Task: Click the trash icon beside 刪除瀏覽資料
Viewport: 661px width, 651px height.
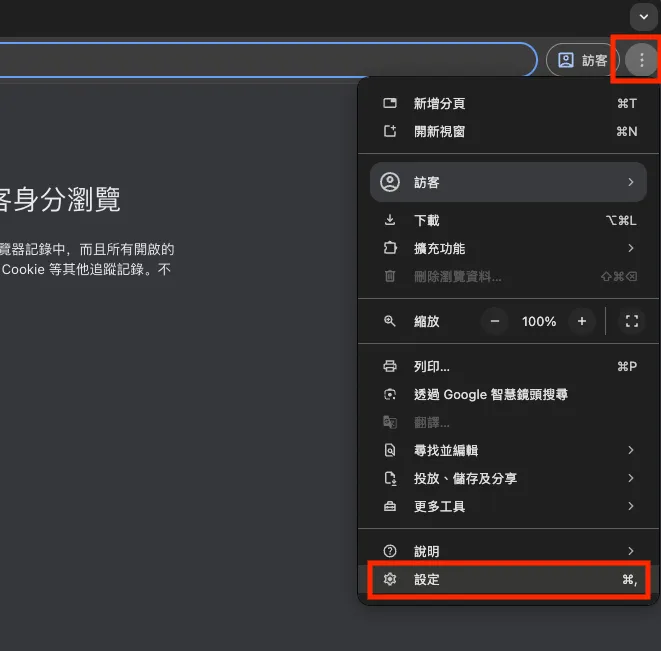Action: coord(390,276)
